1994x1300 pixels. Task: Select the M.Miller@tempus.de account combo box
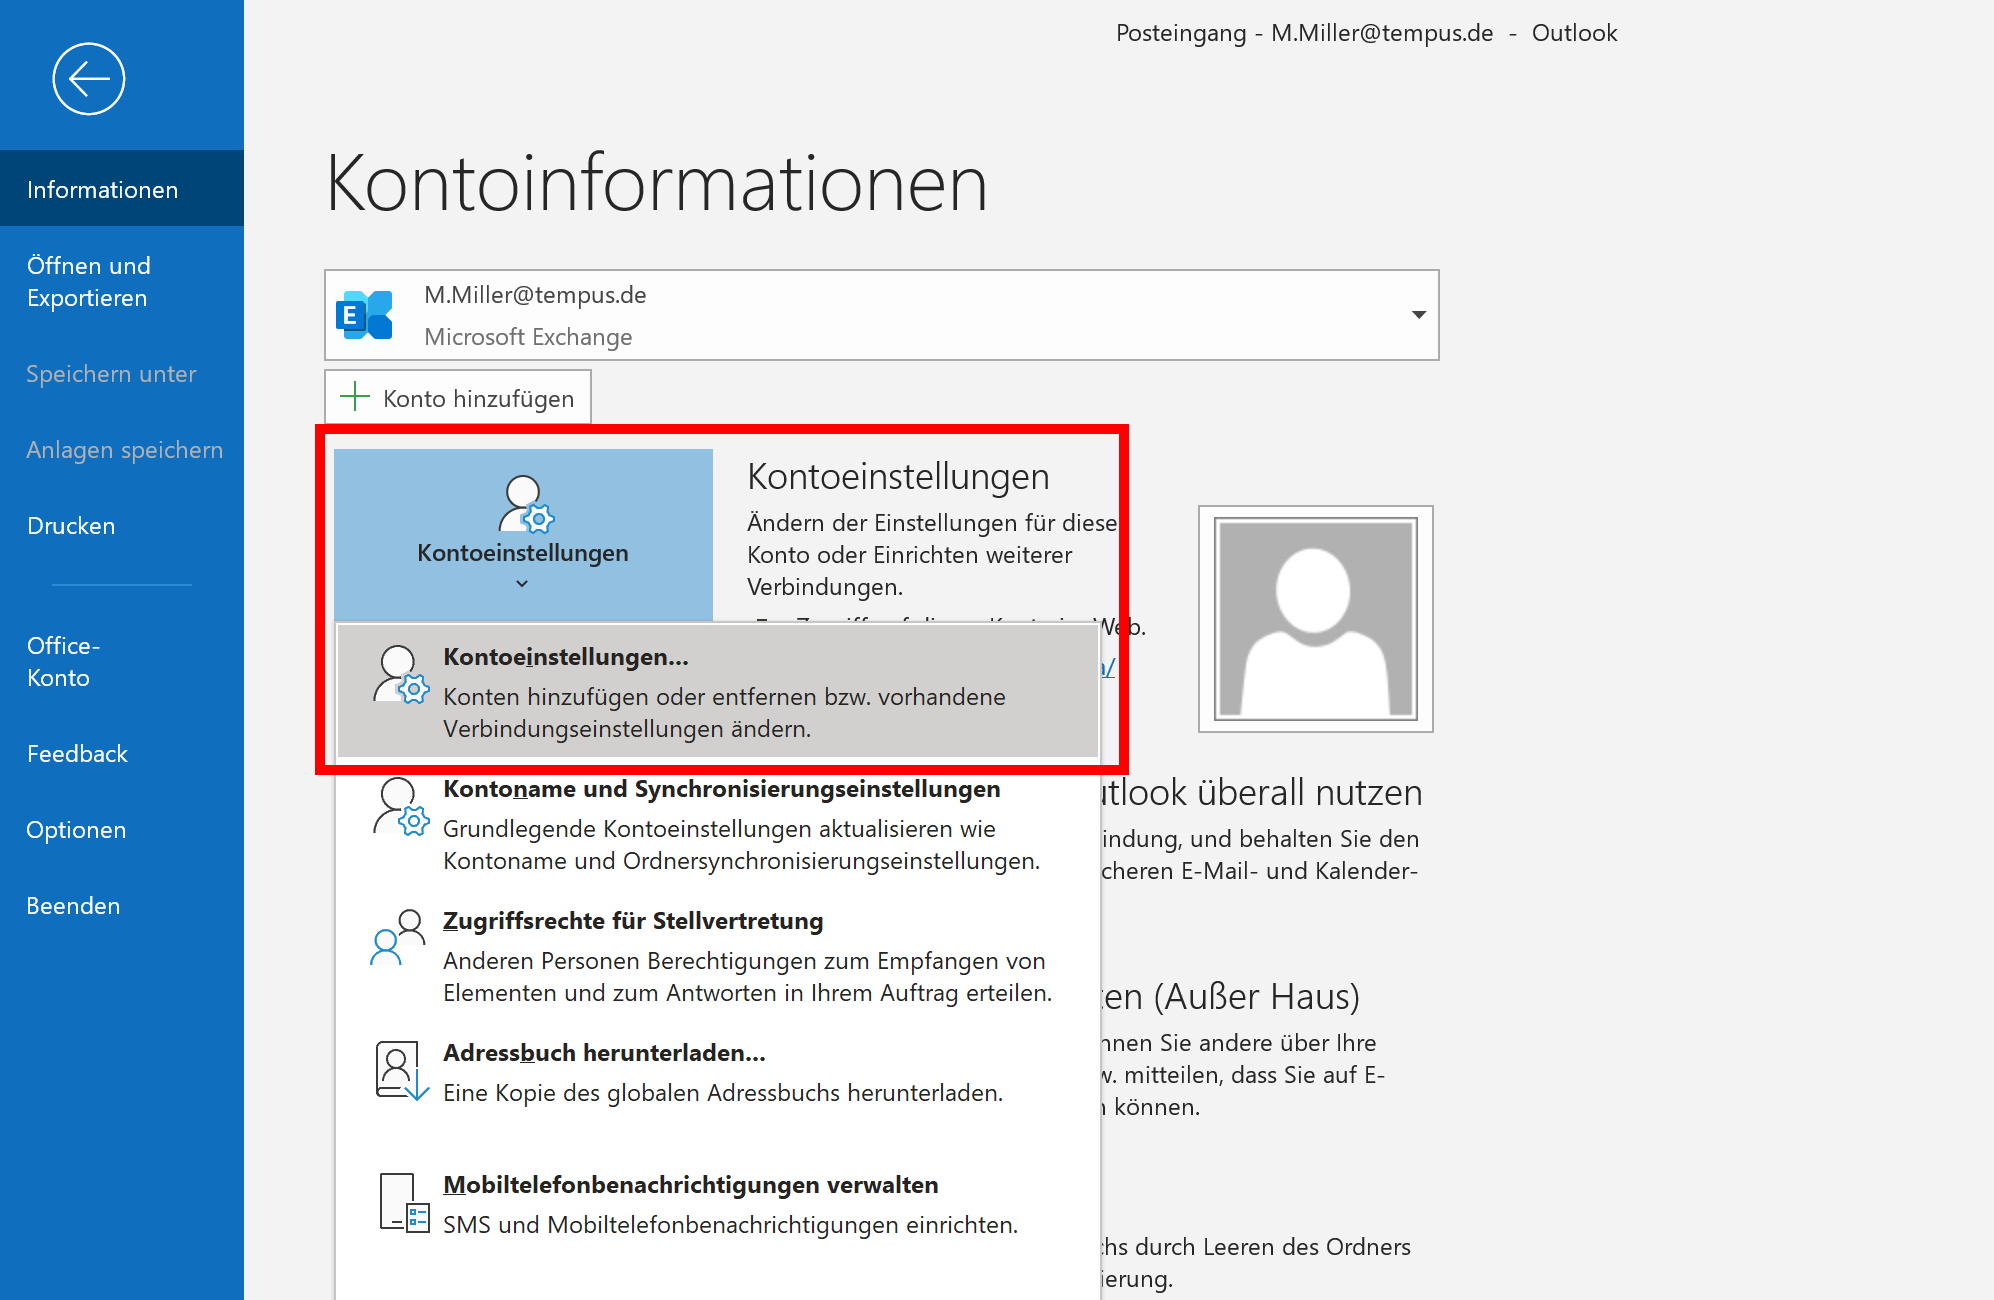881,315
